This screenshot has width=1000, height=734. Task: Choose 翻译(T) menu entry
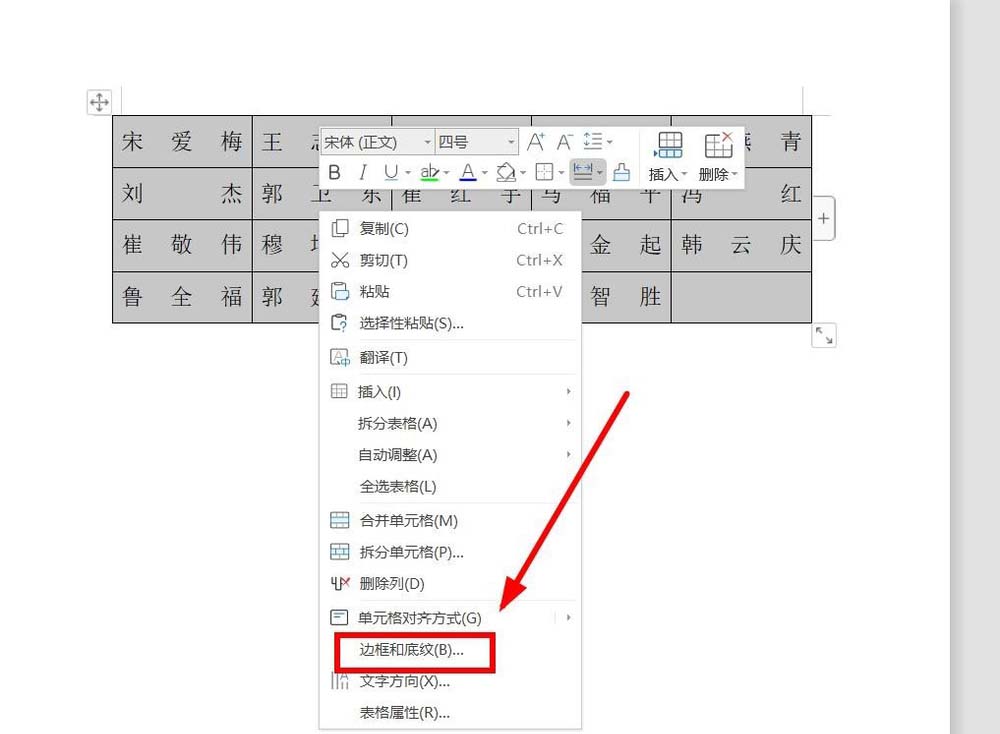tap(450, 358)
